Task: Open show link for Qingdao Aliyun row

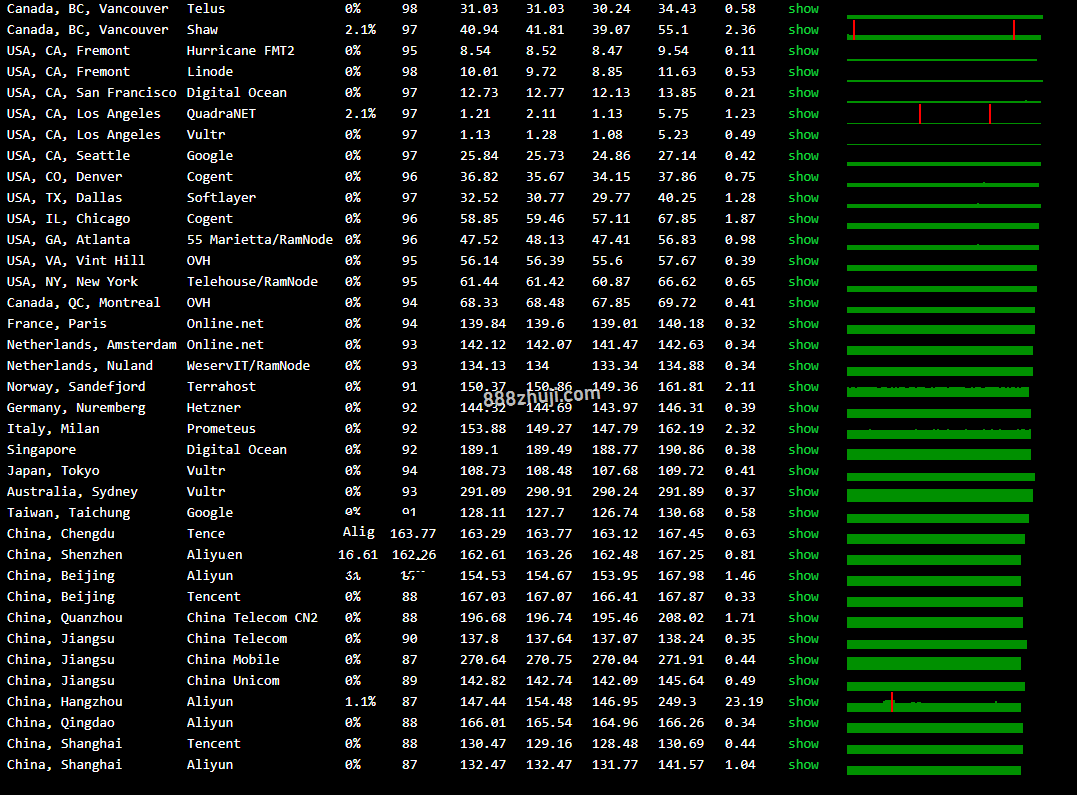Action: coord(803,723)
